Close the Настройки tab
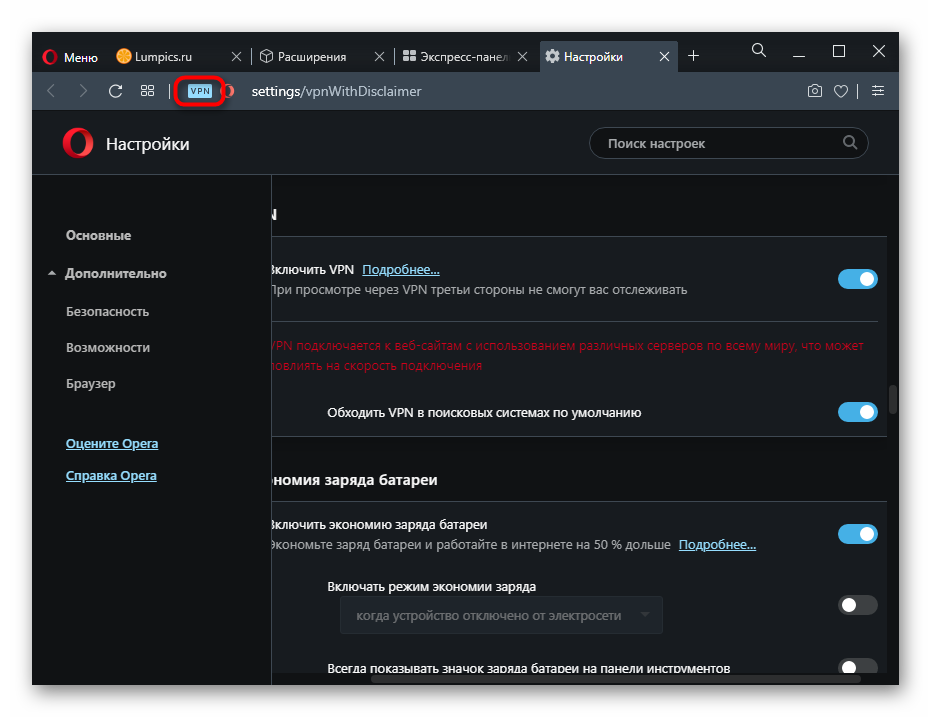Viewport: 931px width, 717px height. click(x=664, y=57)
